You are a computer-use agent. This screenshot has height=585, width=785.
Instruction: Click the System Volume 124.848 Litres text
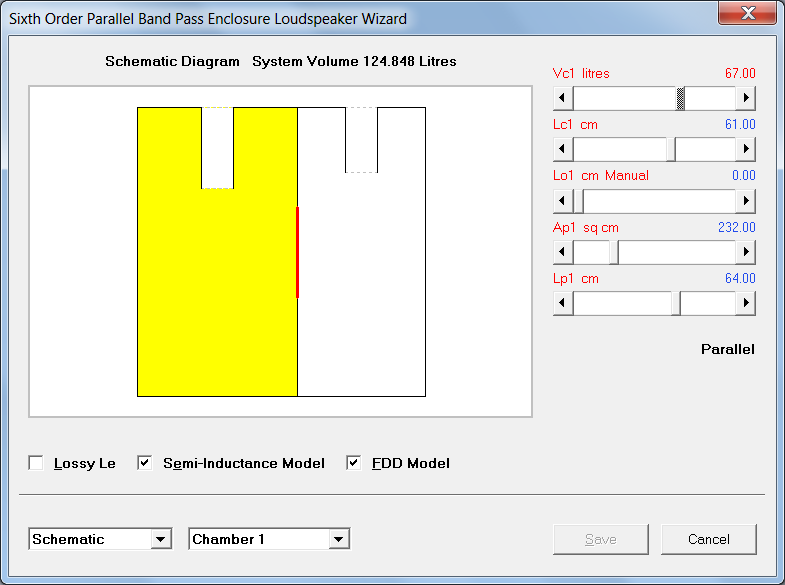pos(354,62)
